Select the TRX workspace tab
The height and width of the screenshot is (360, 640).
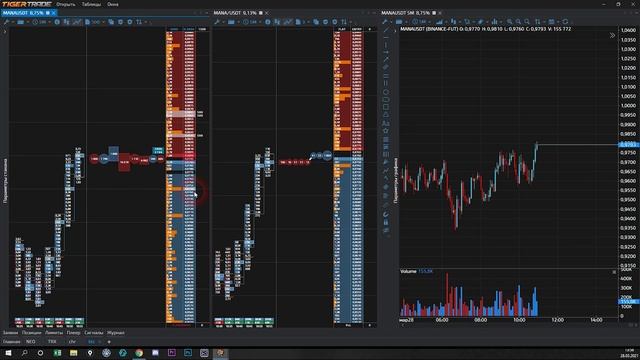click(x=52, y=342)
